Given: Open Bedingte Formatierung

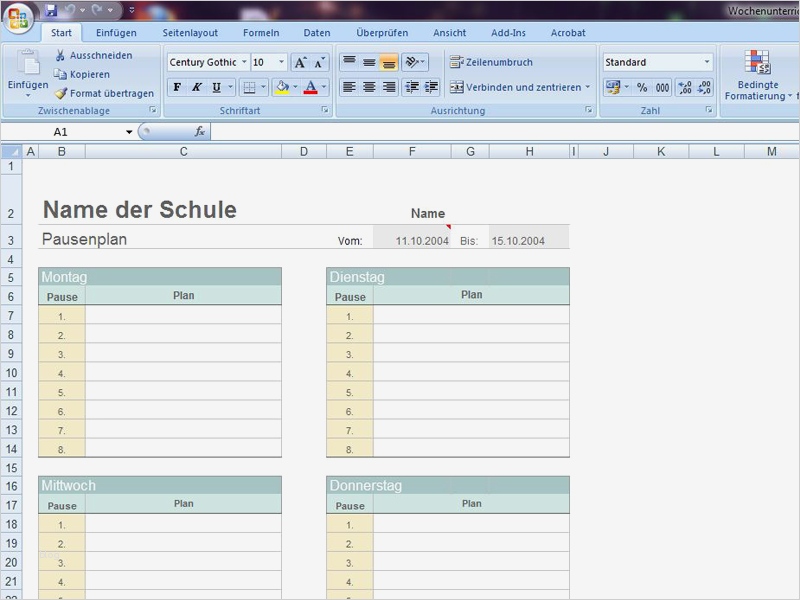Looking at the screenshot, I should tap(758, 76).
